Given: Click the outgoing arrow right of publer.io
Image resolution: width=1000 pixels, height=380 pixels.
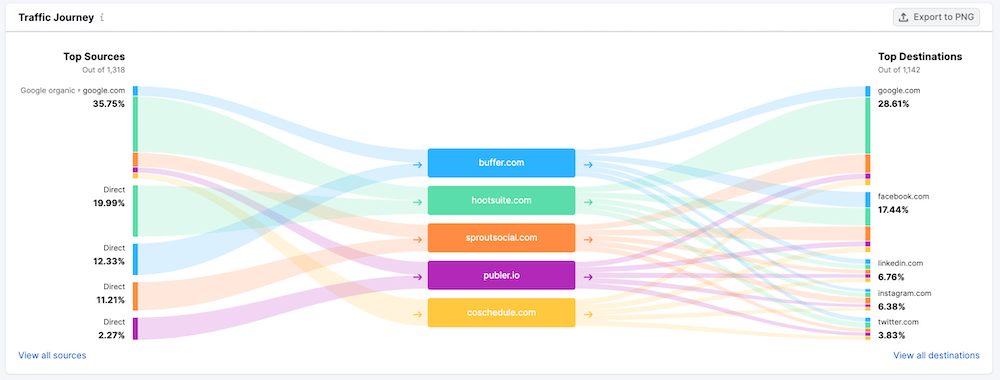Looking at the screenshot, I should click(588, 277).
